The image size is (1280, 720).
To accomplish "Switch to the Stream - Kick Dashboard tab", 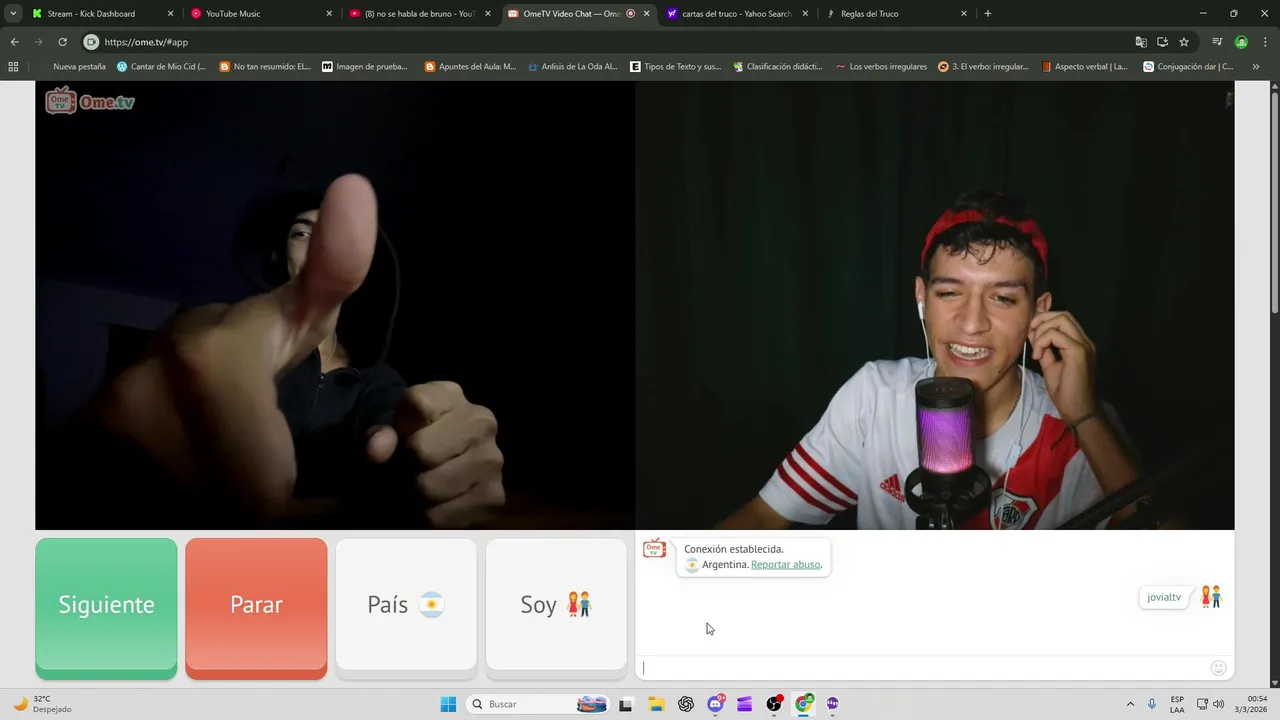I will point(102,14).
